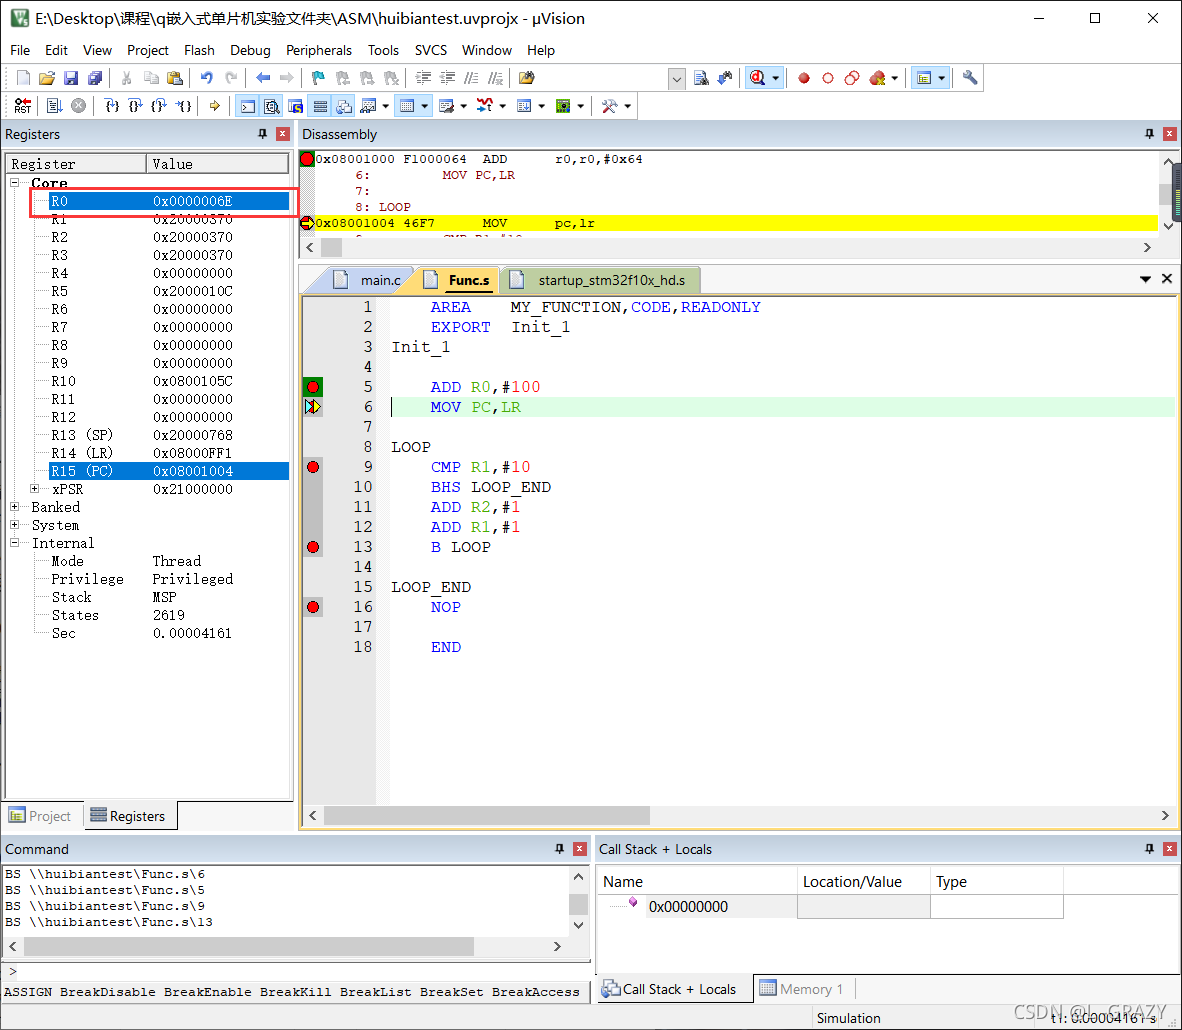Create a new file with the New icon

click(23, 78)
